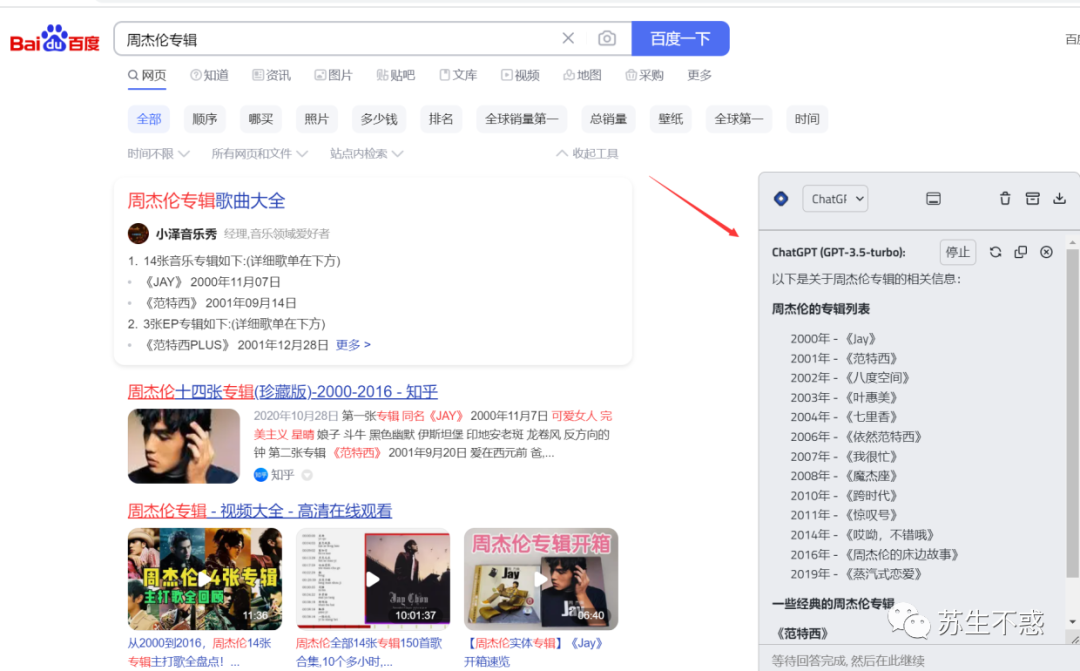Click the Zhihu result verification badge icon
The height and width of the screenshot is (671, 1080).
click(307, 475)
